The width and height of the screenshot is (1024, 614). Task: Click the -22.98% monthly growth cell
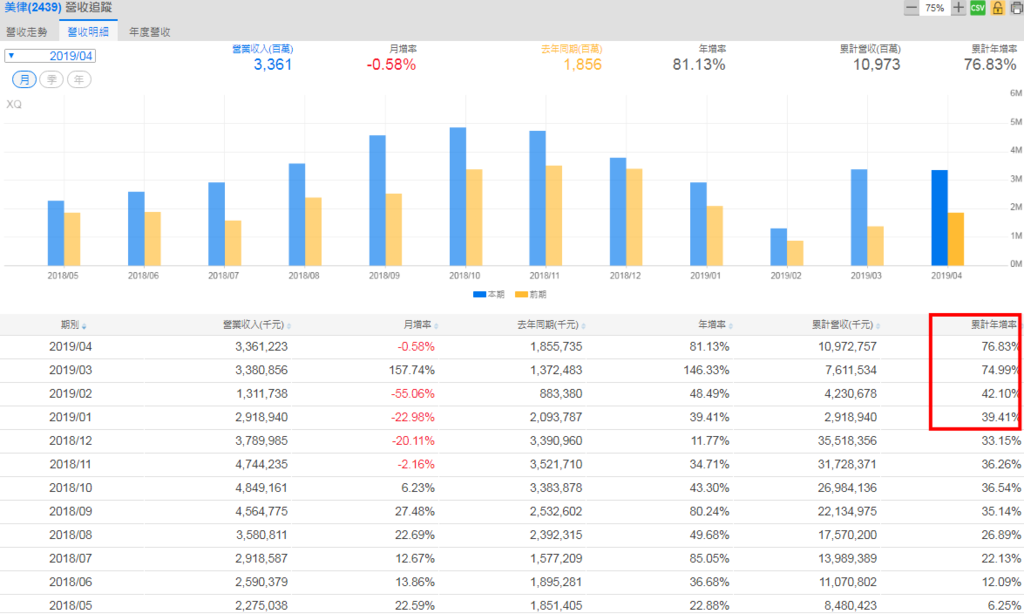pyautogui.click(x=413, y=417)
